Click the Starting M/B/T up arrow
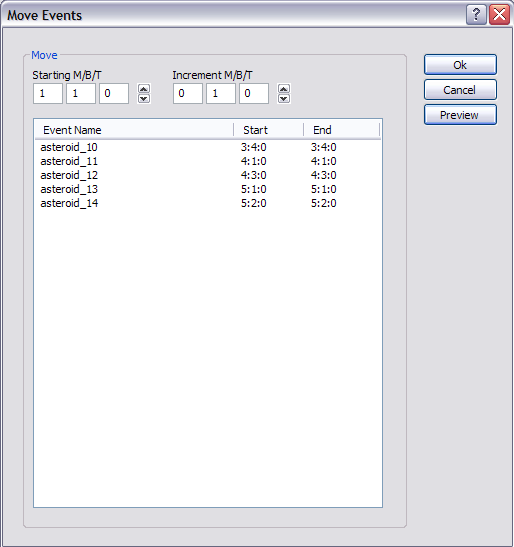Image resolution: width=514 pixels, height=547 pixels. point(144,89)
